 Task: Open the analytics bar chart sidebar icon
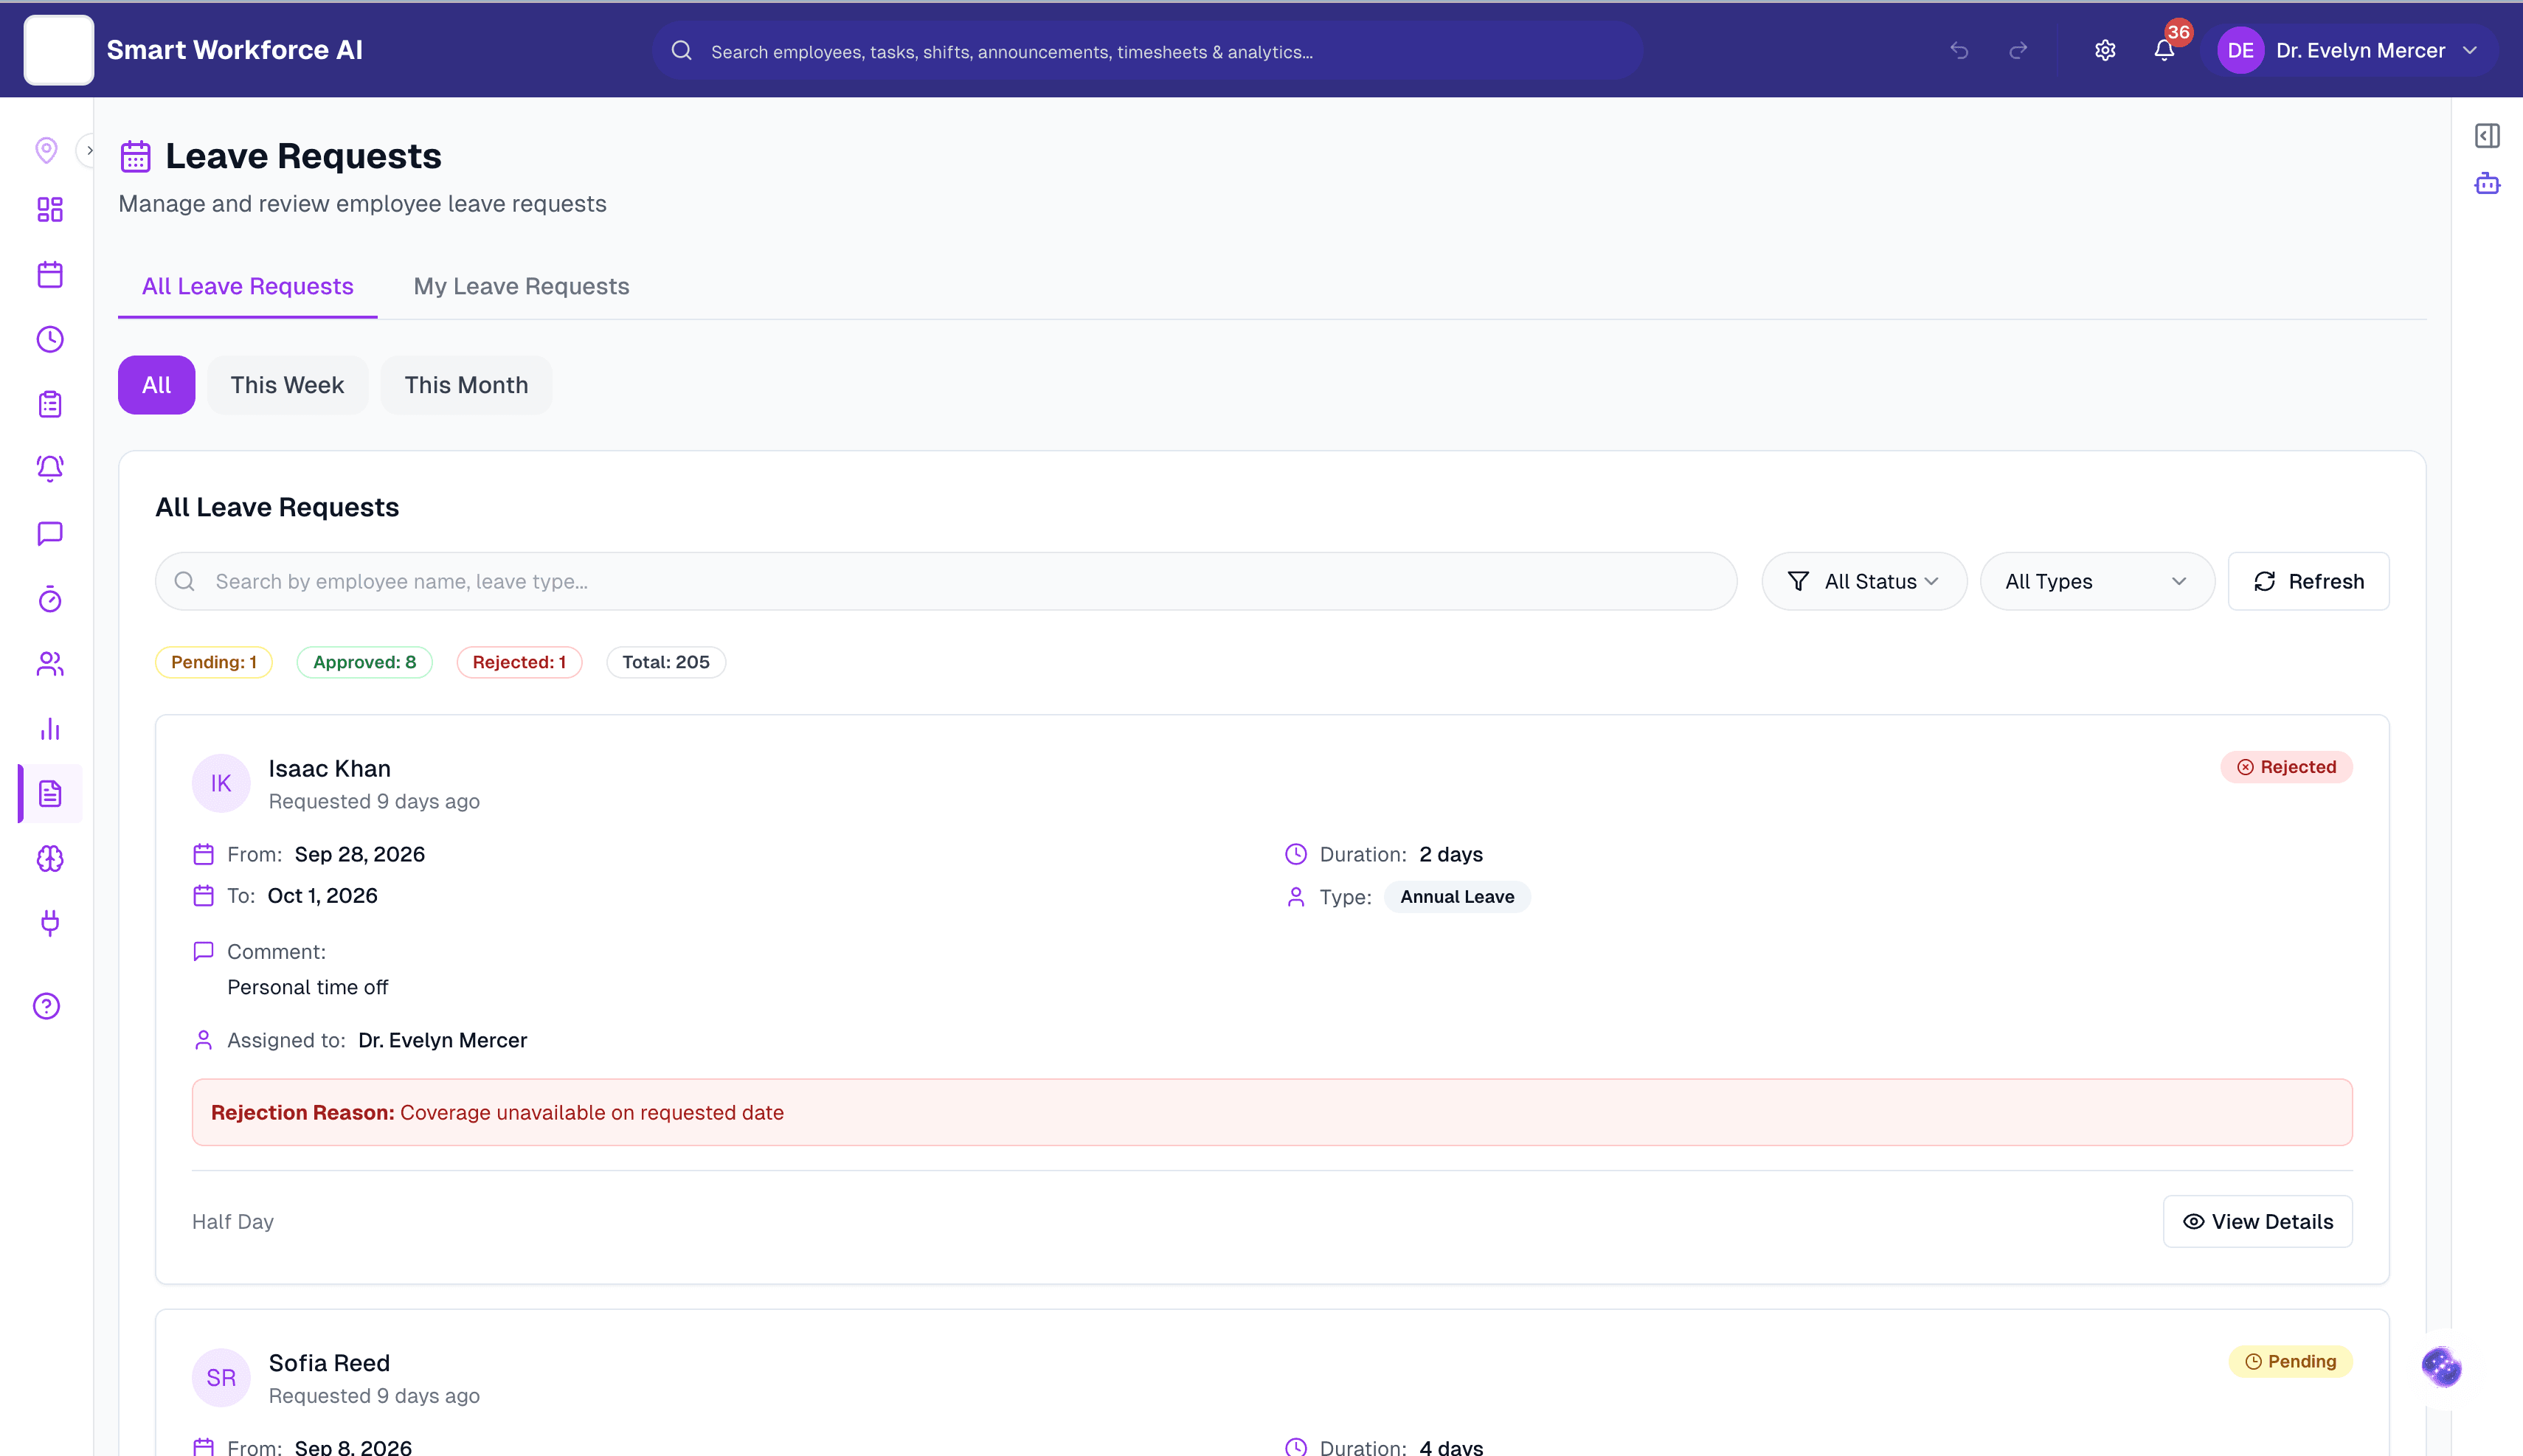click(x=50, y=729)
